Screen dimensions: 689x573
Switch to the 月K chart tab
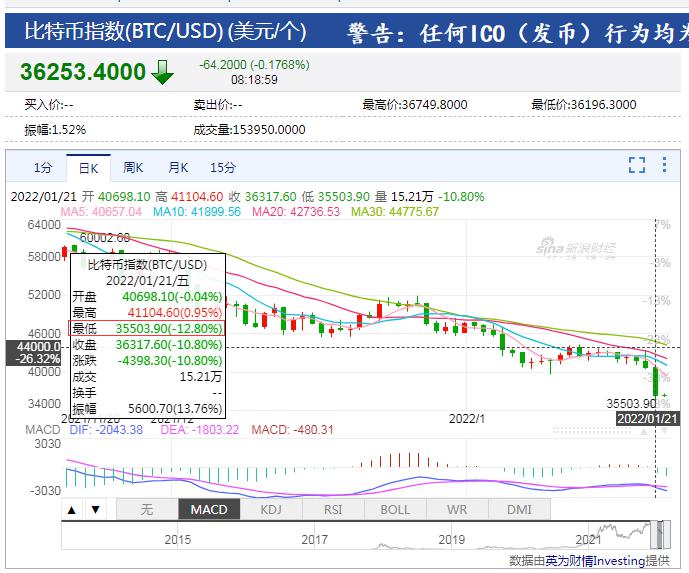click(x=178, y=167)
